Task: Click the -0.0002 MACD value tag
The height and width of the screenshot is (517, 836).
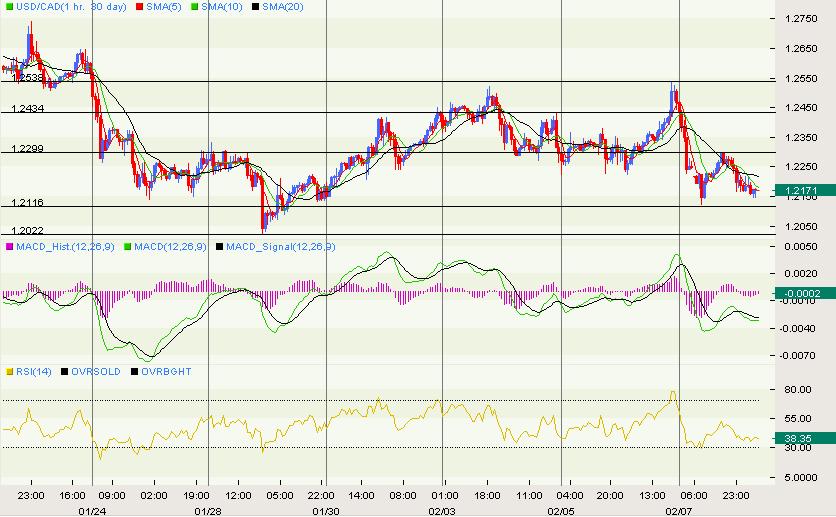Action: pyautogui.click(x=805, y=293)
